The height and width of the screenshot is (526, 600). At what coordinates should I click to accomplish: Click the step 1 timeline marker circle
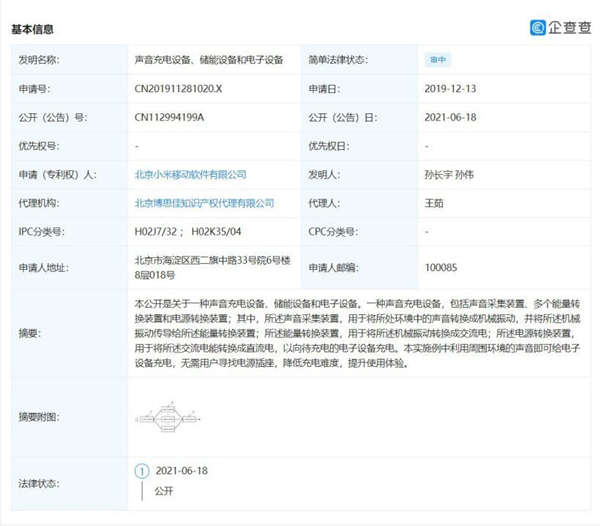pyautogui.click(x=142, y=471)
